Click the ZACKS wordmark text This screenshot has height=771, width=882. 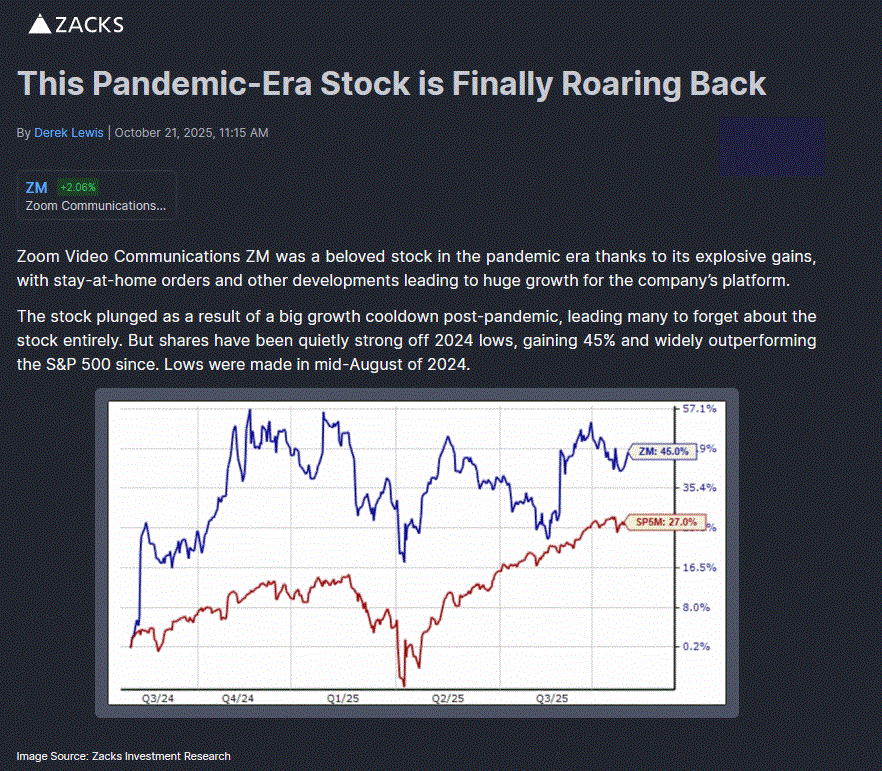pos(90,25)
